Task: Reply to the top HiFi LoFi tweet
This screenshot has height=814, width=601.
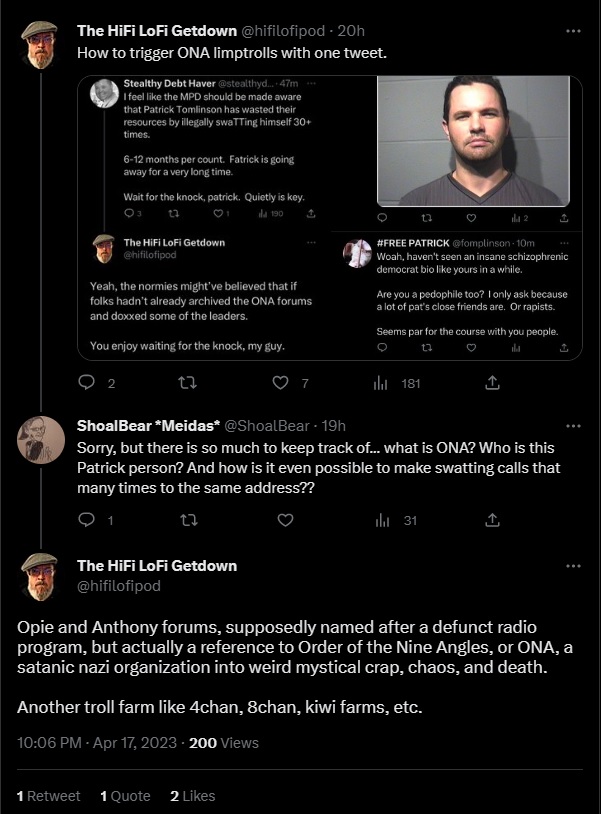Action: point(86,382)
